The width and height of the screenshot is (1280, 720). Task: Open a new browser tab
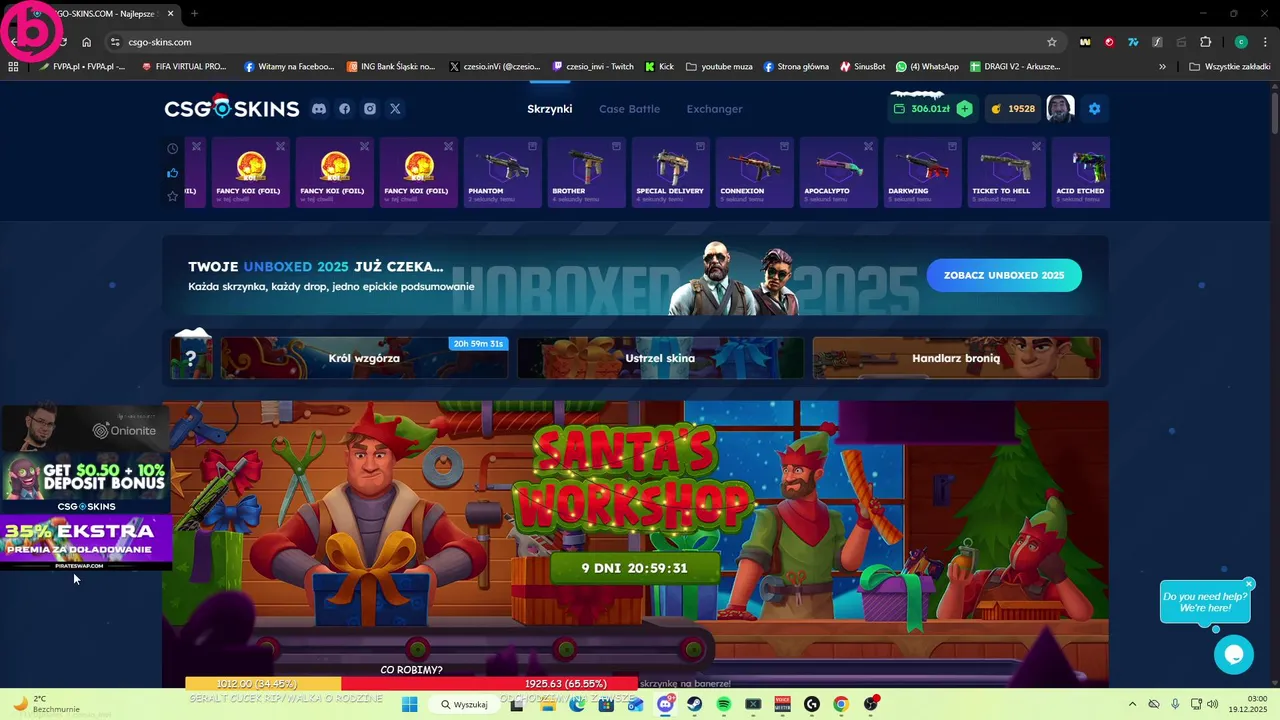194,13
